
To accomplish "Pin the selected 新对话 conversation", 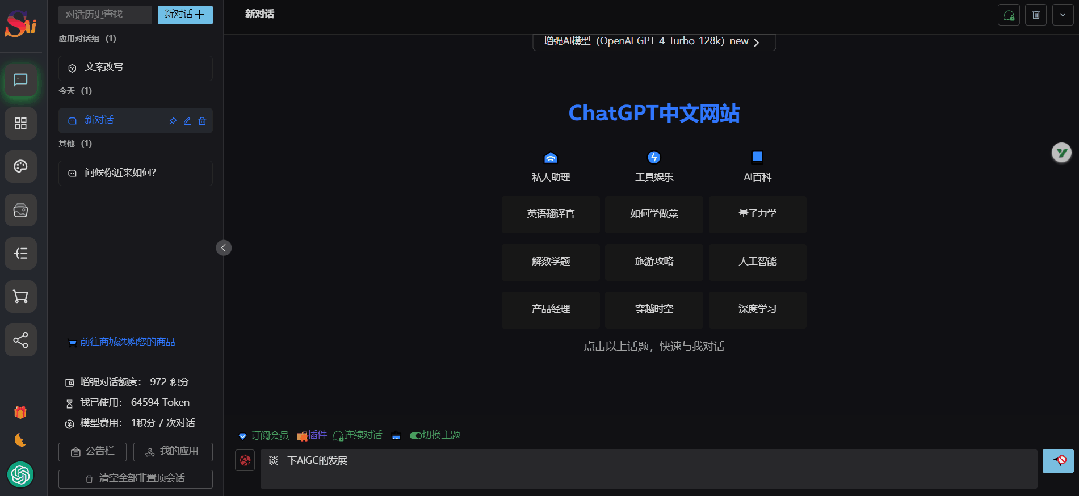I will [x=173, y=120].
